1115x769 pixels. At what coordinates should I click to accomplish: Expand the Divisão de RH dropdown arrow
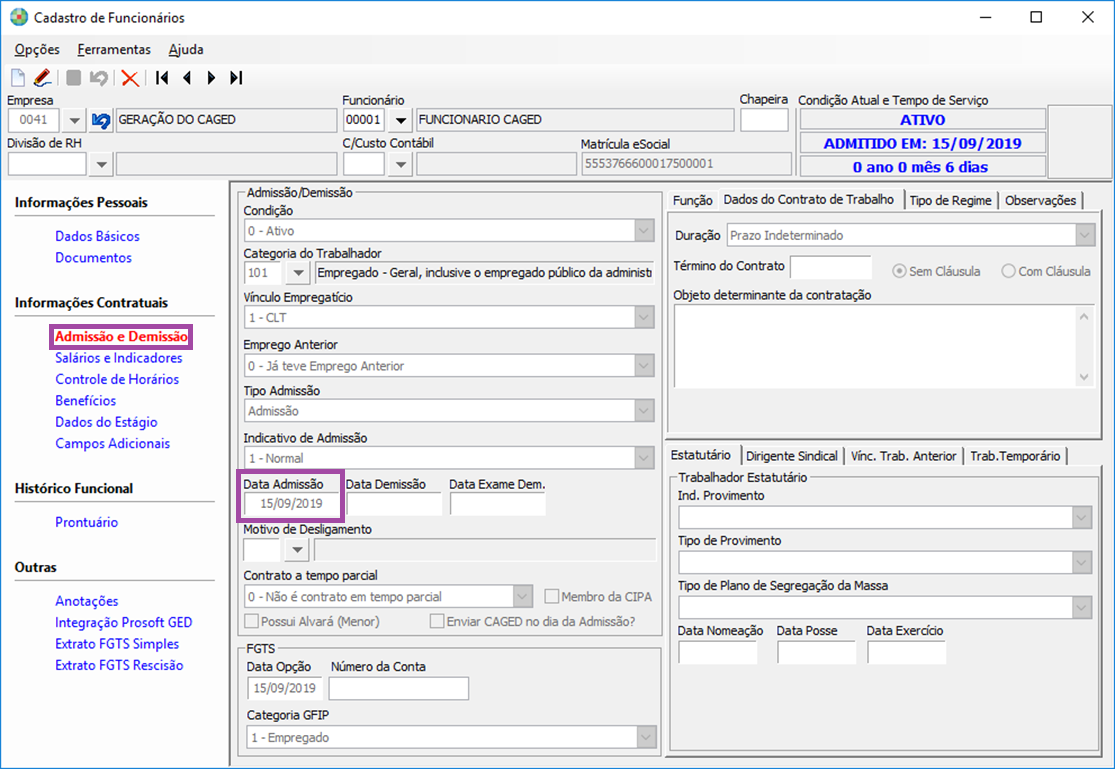point(101,164)
